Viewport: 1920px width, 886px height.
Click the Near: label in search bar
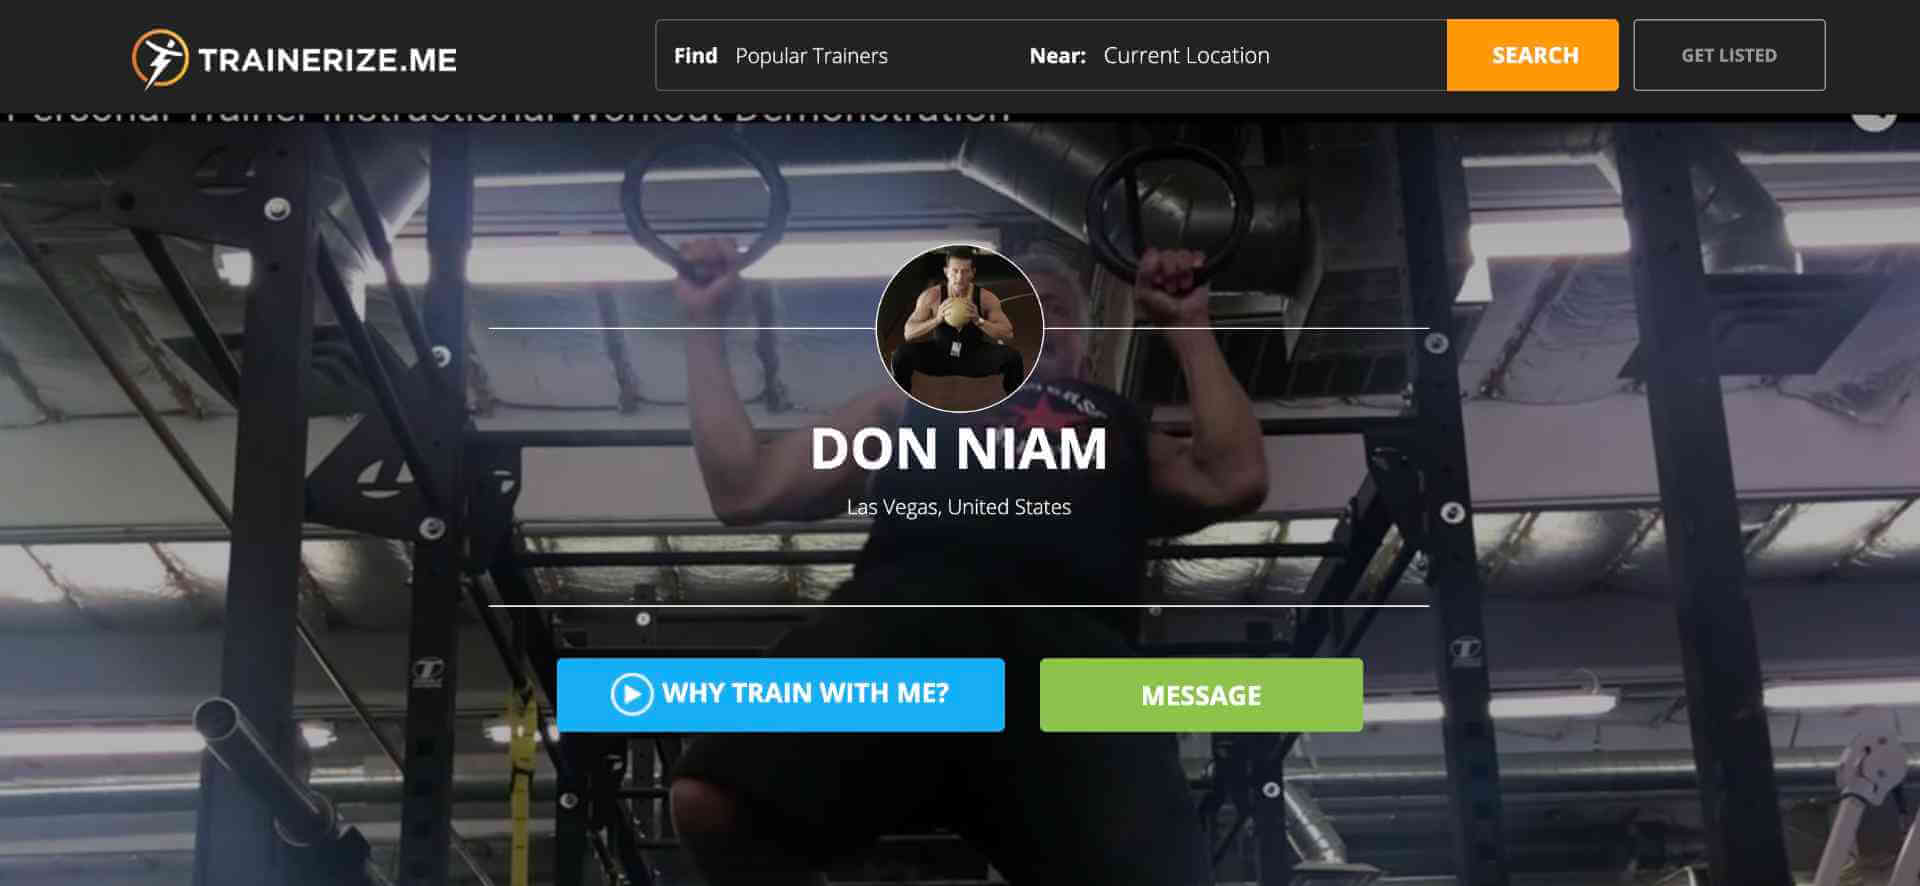1057,56
